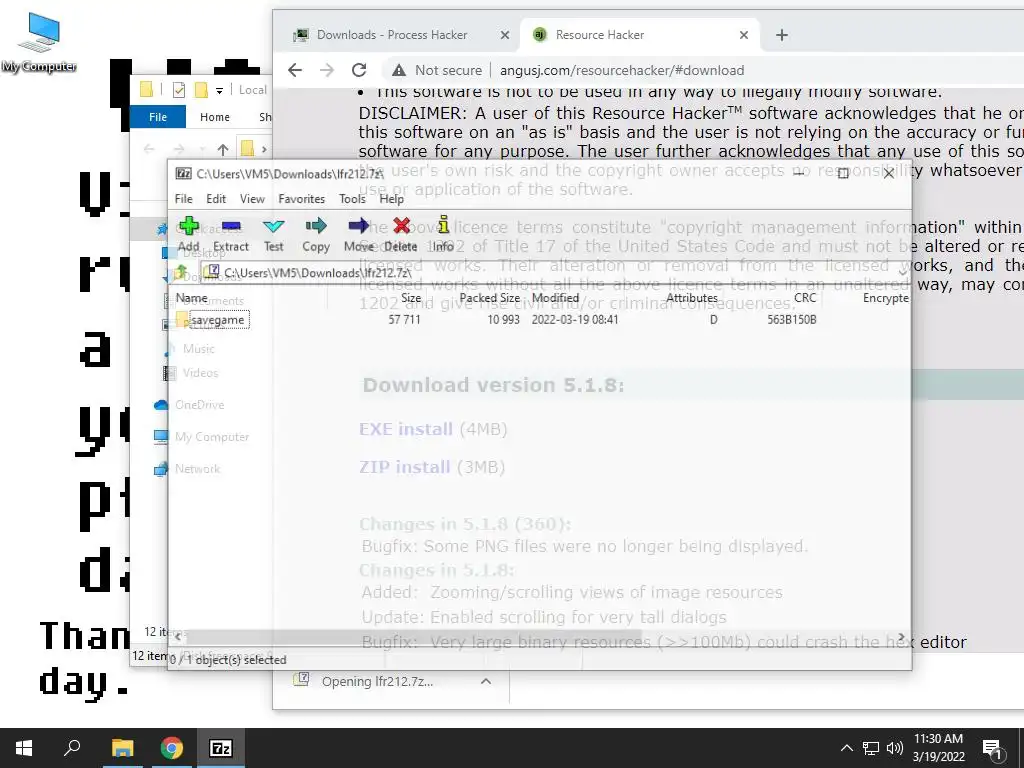The width and height of the screenshot is (1024, 768).
Task: Click the Test toolbar icon in 7-Zip
Action: tap(274, 235)
